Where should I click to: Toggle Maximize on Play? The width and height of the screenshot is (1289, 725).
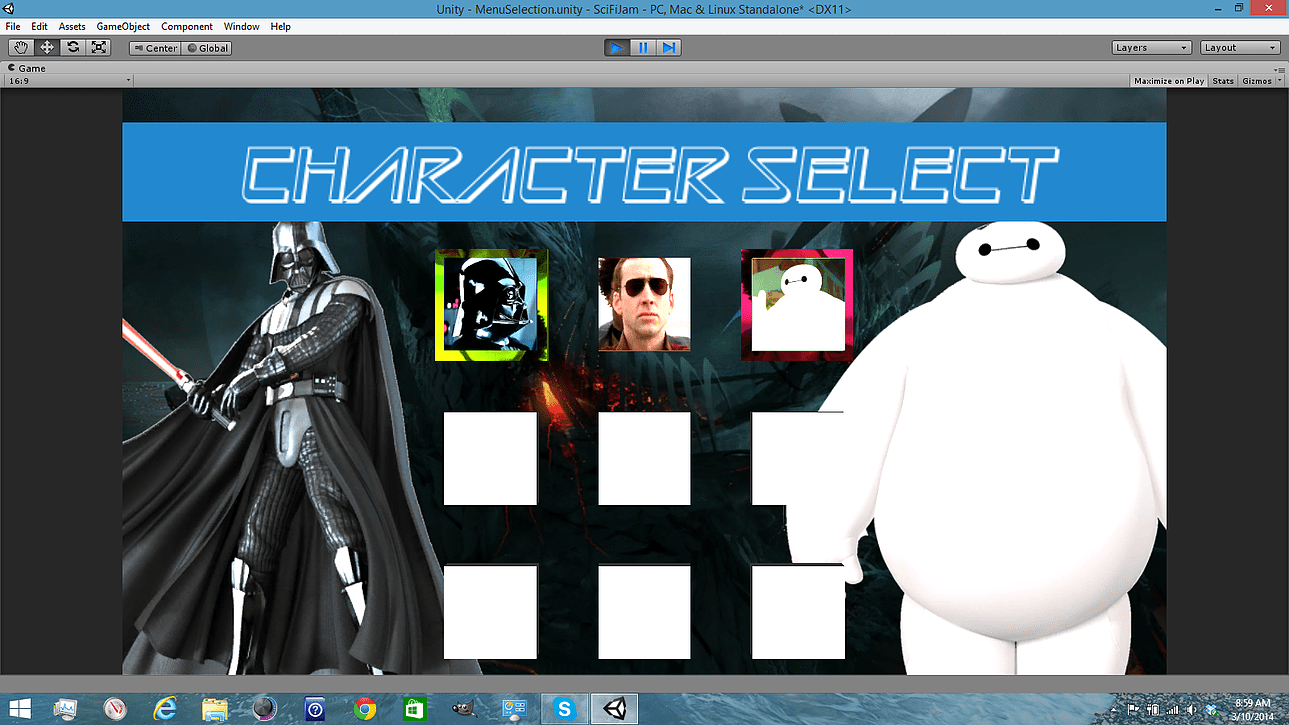point(1169,81)
